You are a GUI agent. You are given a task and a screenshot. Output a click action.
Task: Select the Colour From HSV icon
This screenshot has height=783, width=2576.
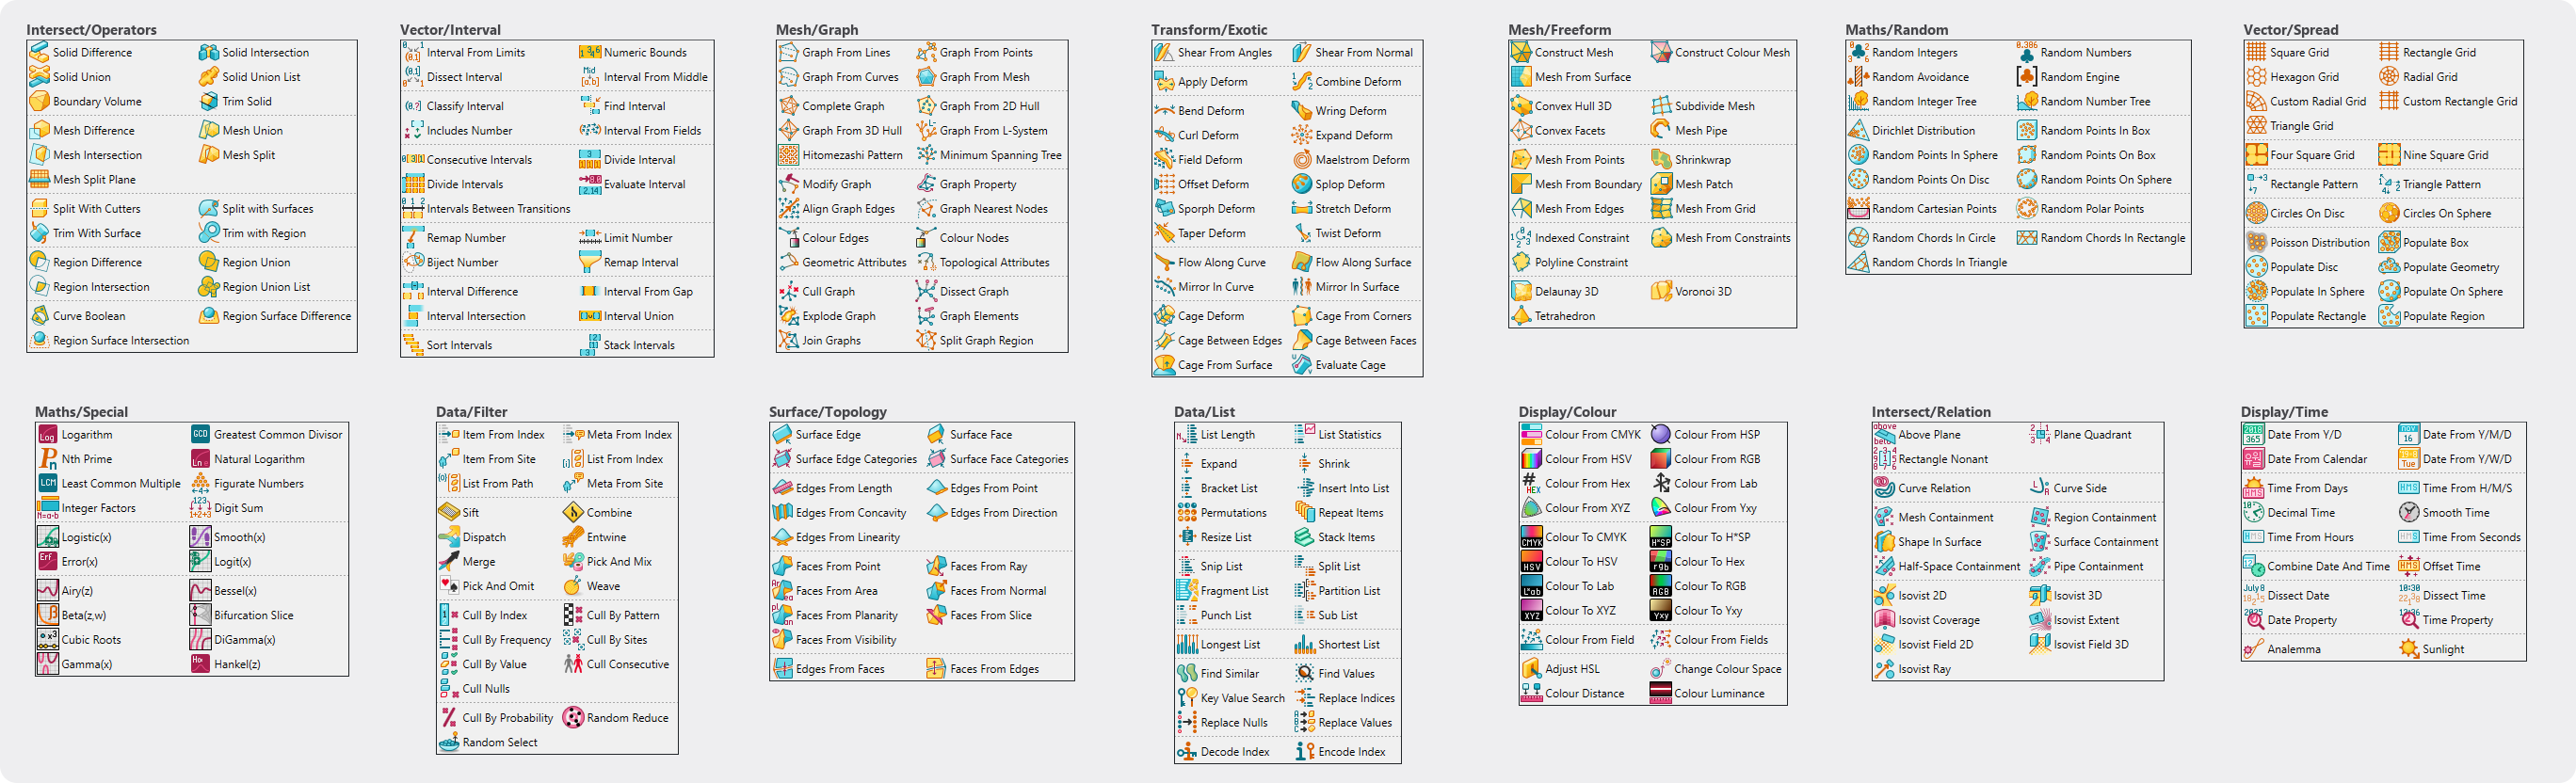(x=1531, y=459)
